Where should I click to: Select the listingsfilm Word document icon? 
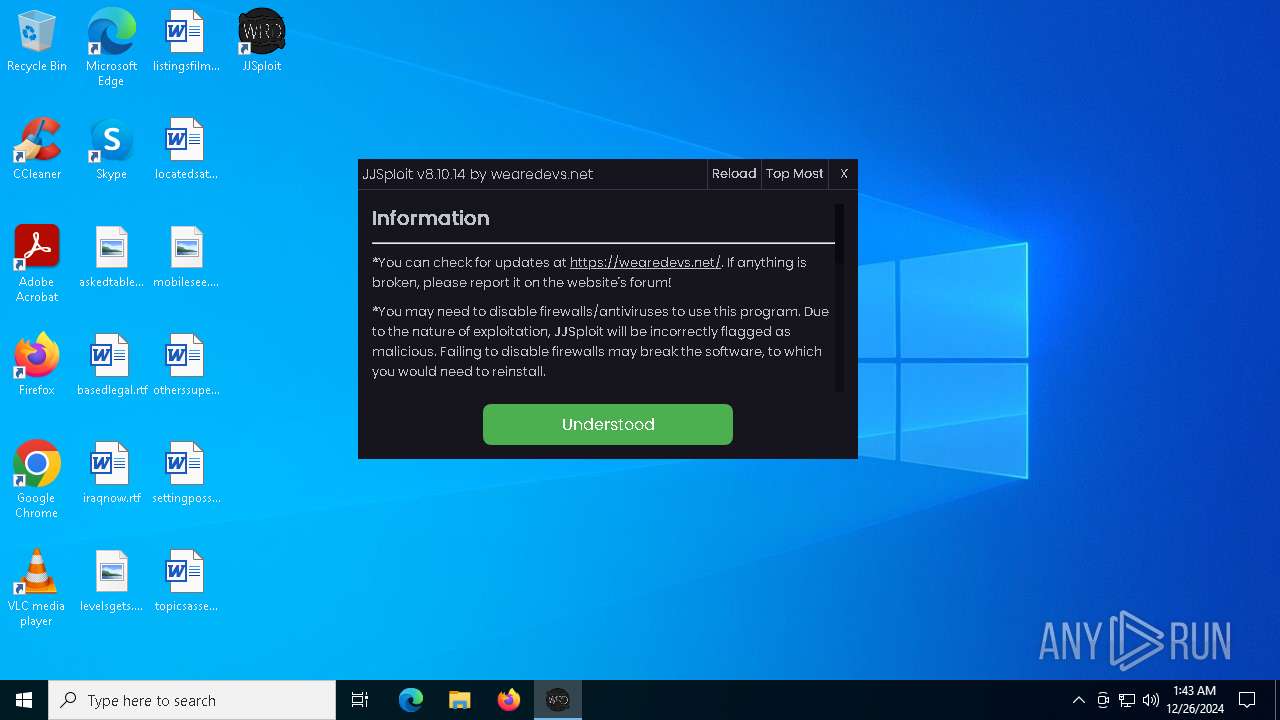coord(186,42)
